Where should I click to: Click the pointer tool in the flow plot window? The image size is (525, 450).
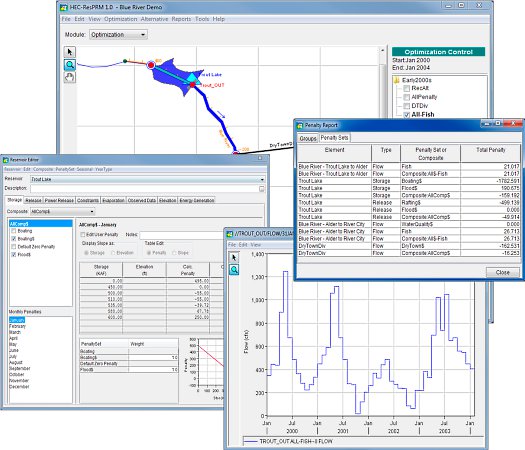pos(234,257)
